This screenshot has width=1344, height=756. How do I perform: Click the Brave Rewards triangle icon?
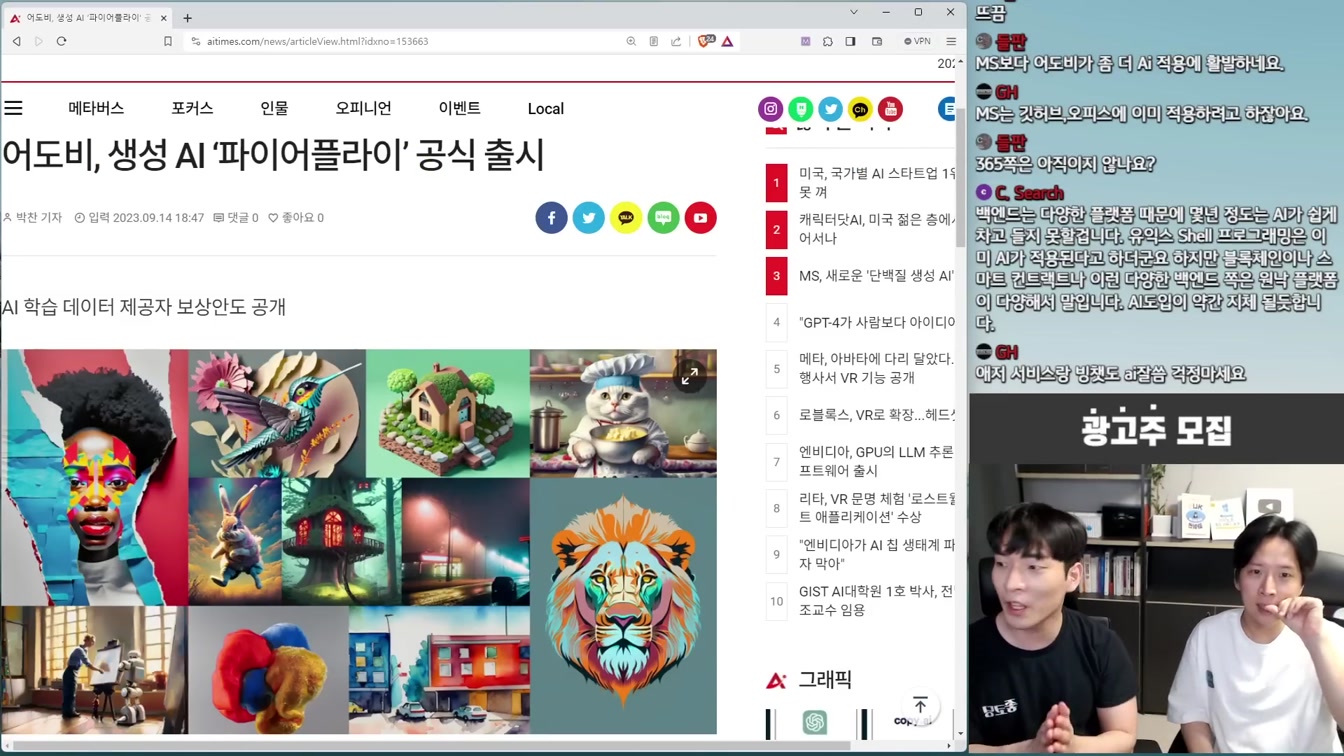pyautogui.click(x=727, y=41)
